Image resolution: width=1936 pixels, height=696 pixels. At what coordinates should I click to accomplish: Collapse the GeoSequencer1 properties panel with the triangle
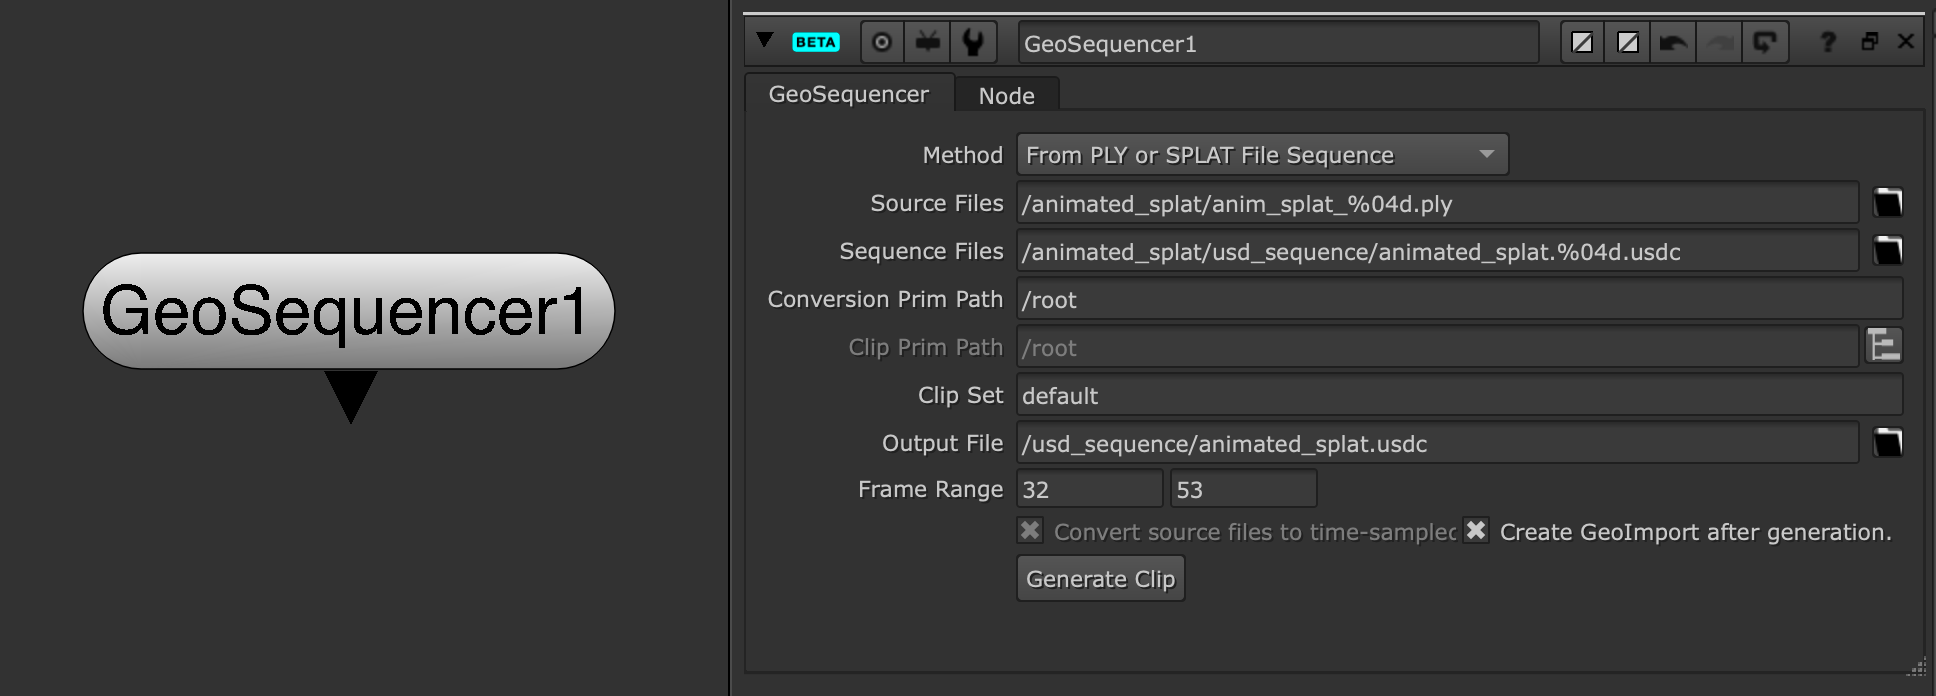pos(765,41)
